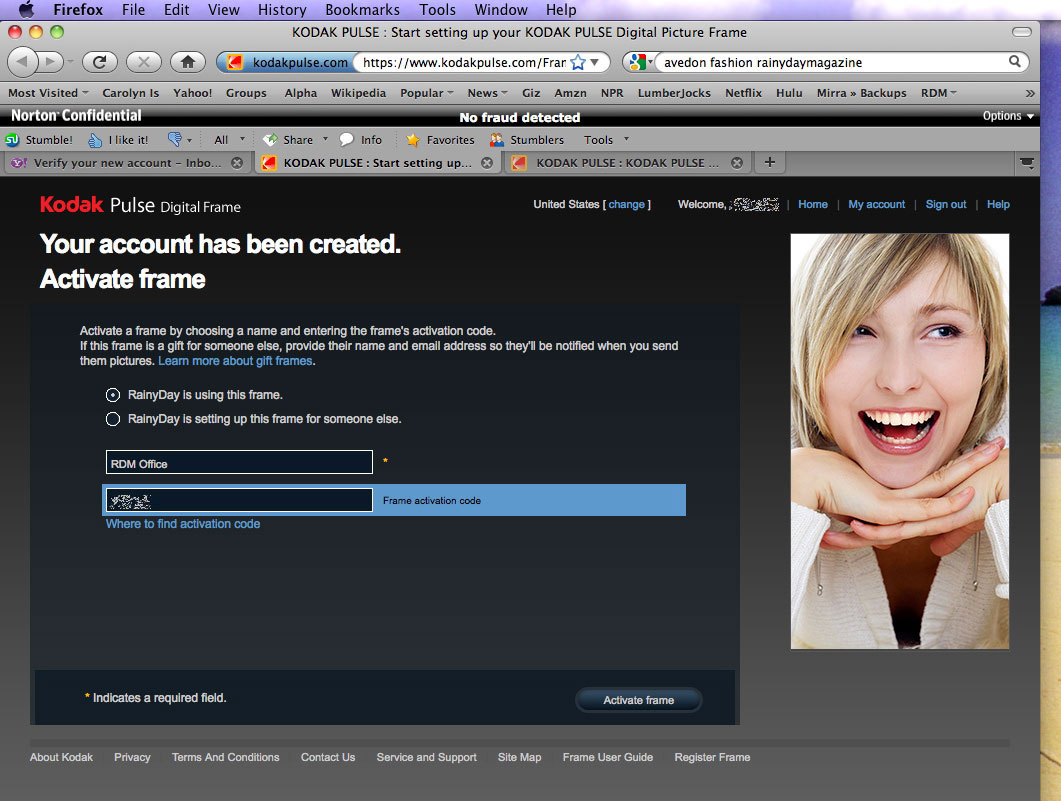Image resolution: width=1061 pixels, height=801 pixels.
Task: Switch to the 'KODAK PULSE : KODAK PULSE' tab
Action: point(627,163)
